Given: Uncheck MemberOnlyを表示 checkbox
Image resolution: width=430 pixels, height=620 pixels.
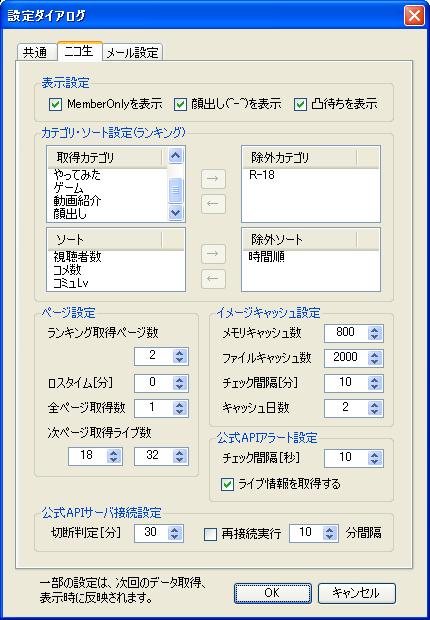Looking at the screenshot, I should click(x=55, y=105).
